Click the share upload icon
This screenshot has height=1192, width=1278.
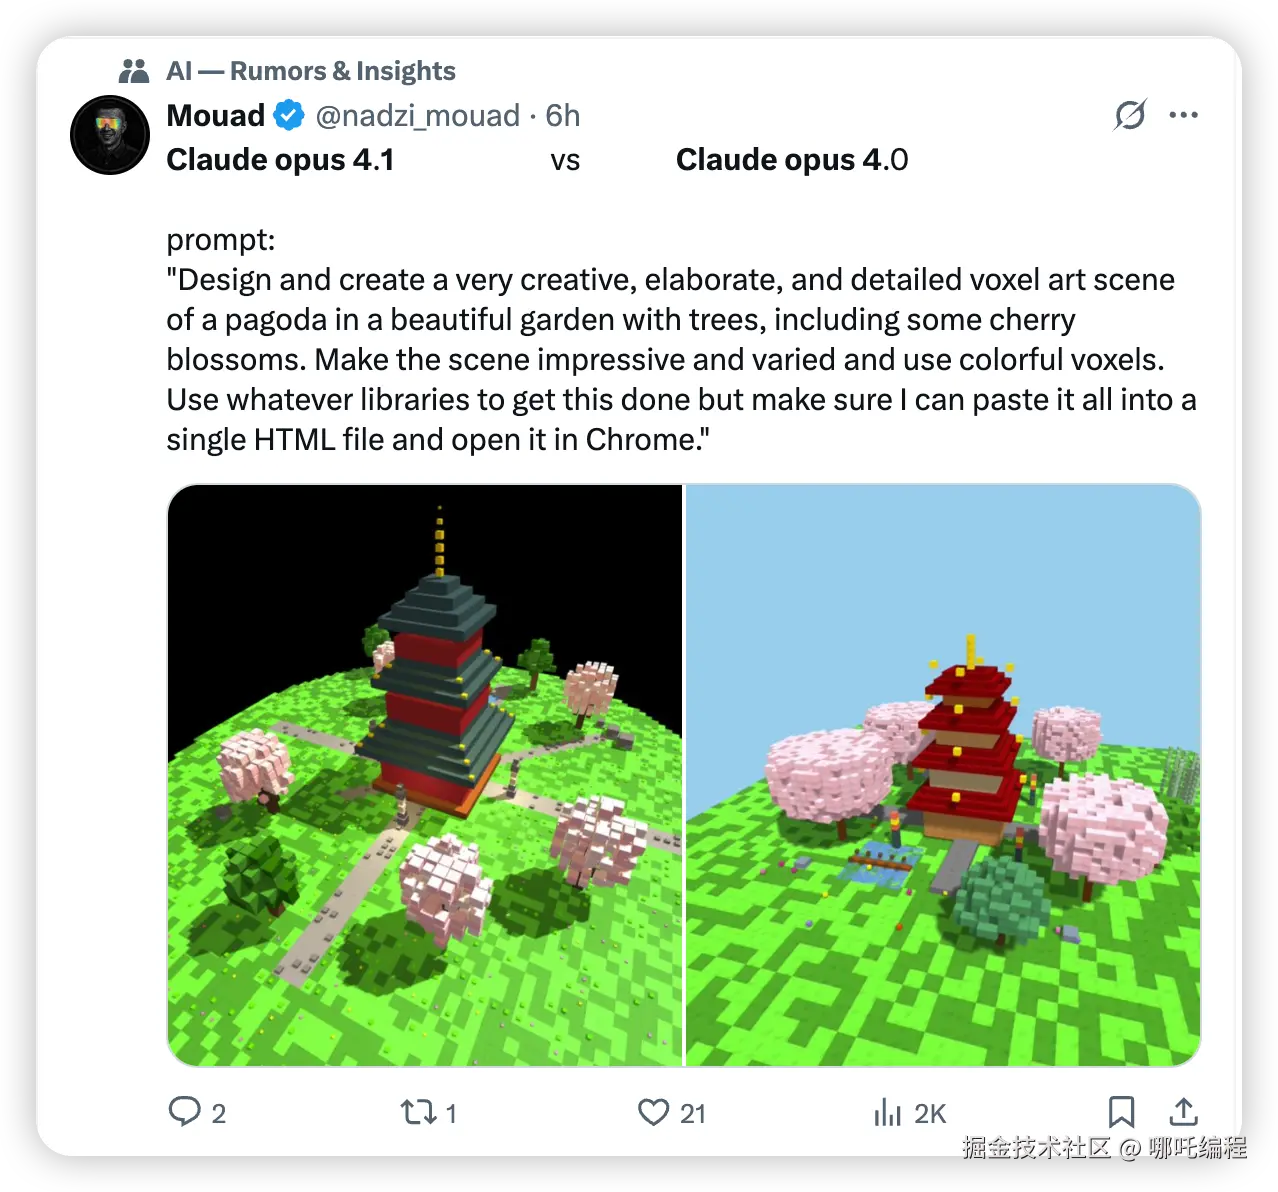pyautogui.click(x=1183, y=1112)
